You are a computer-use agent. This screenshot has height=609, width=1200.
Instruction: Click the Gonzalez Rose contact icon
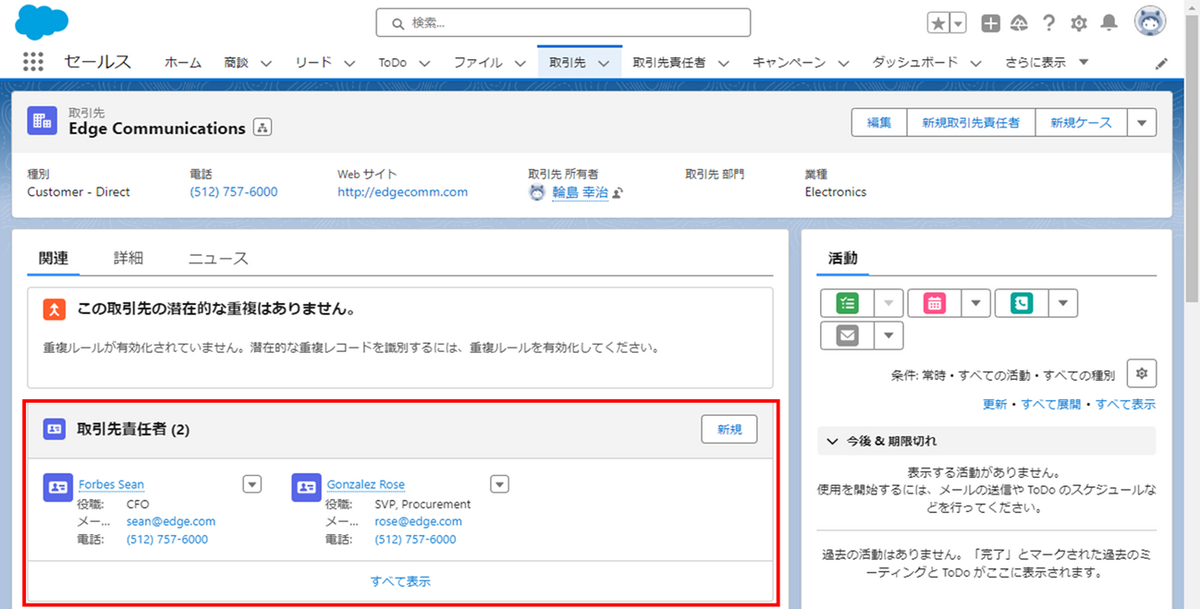(305, 487)
